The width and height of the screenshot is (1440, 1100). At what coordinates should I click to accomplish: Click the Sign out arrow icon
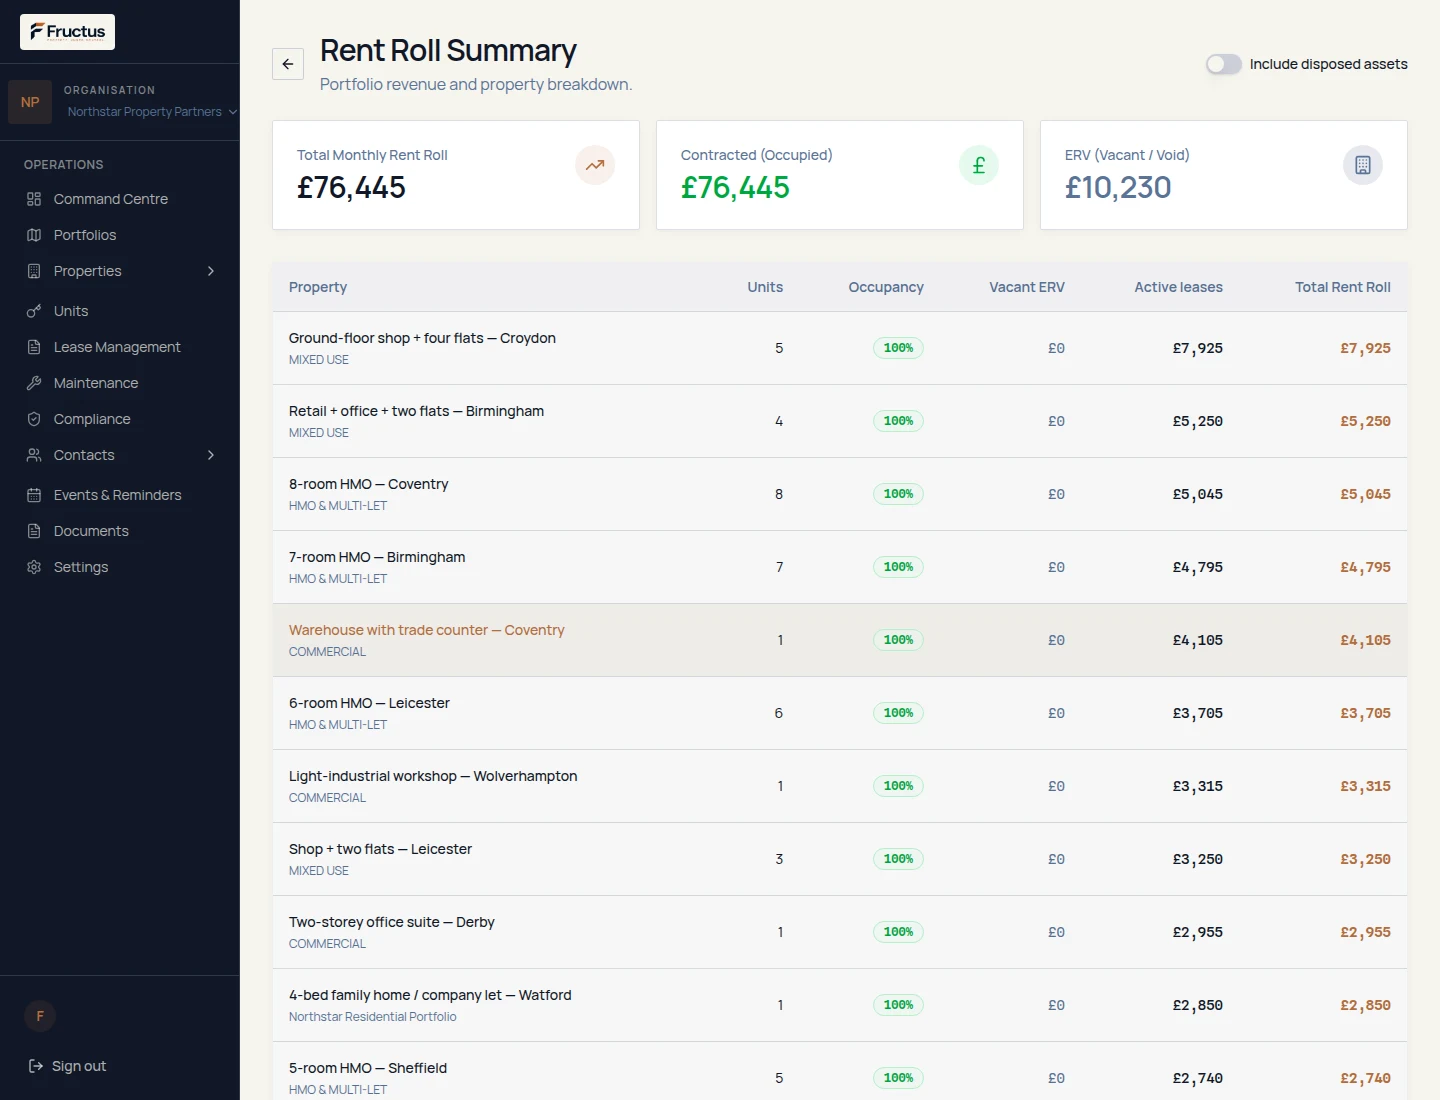click(x=36, y=1066)
